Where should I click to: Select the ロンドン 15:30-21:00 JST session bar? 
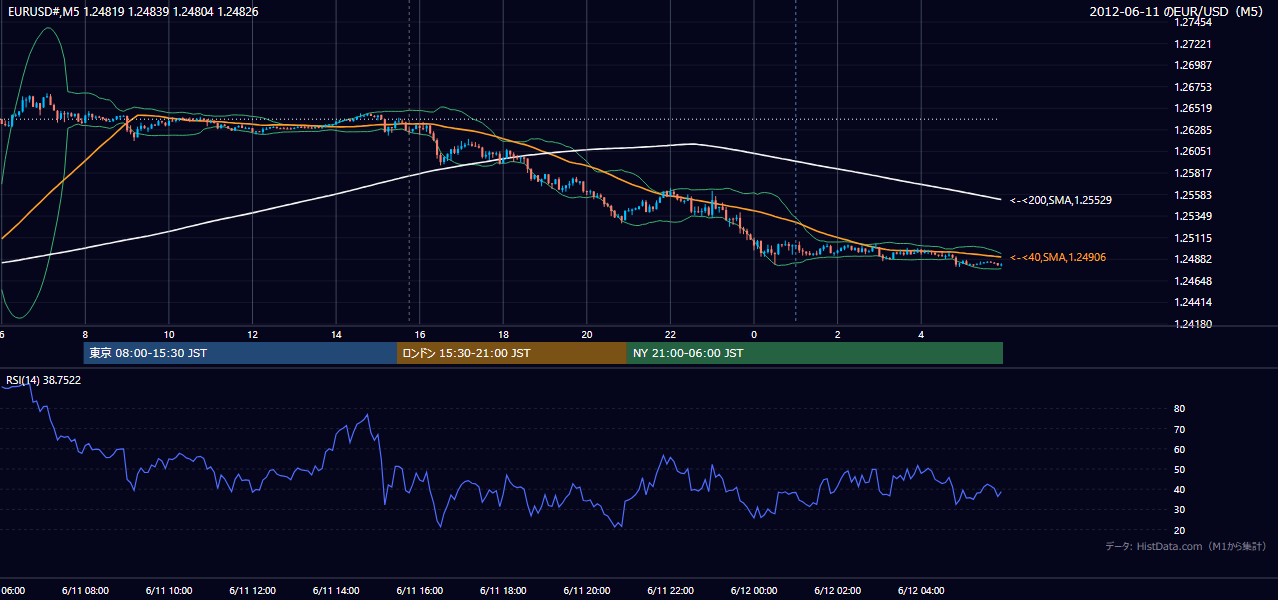pos(512,353)
